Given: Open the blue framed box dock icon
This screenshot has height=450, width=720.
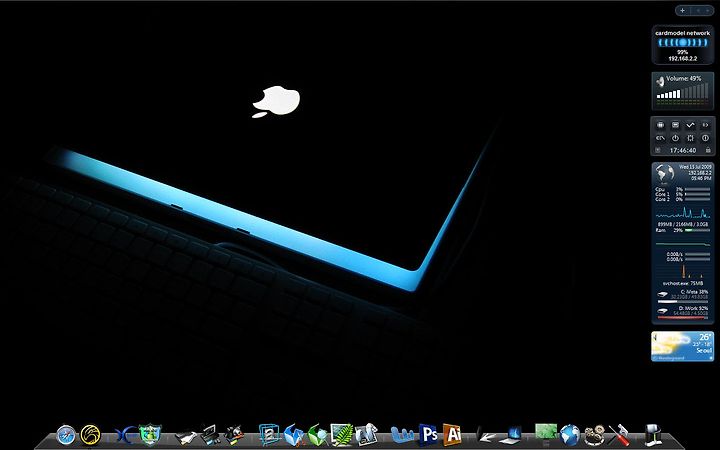Looking at the screenshot, I should click(x=270, y=434).
